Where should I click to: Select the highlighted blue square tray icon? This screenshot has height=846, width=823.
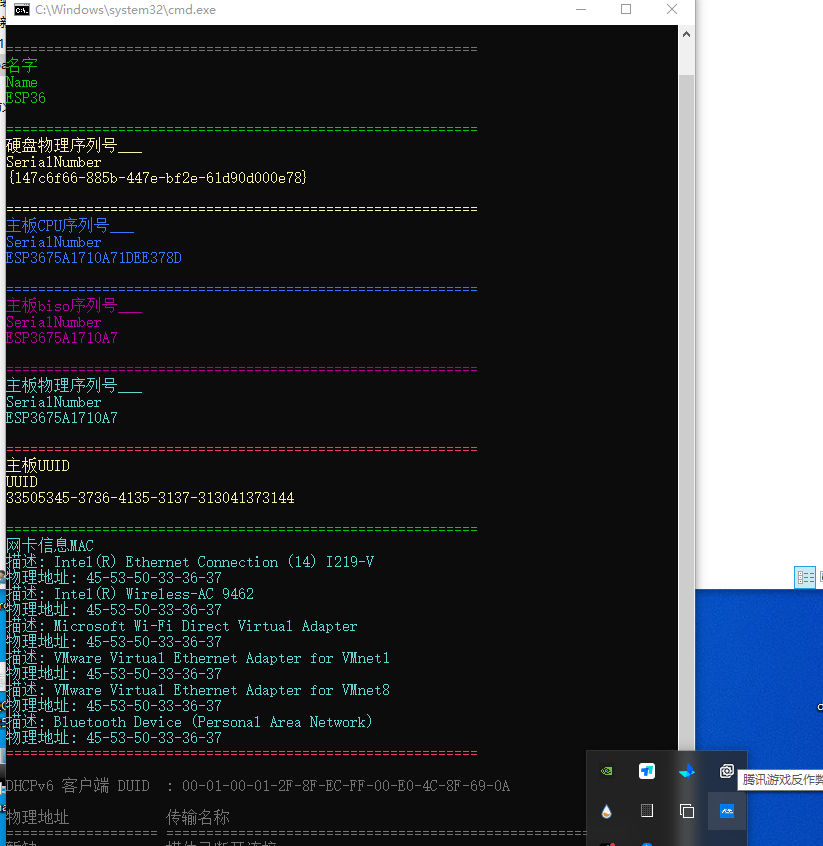pos(727,811)
